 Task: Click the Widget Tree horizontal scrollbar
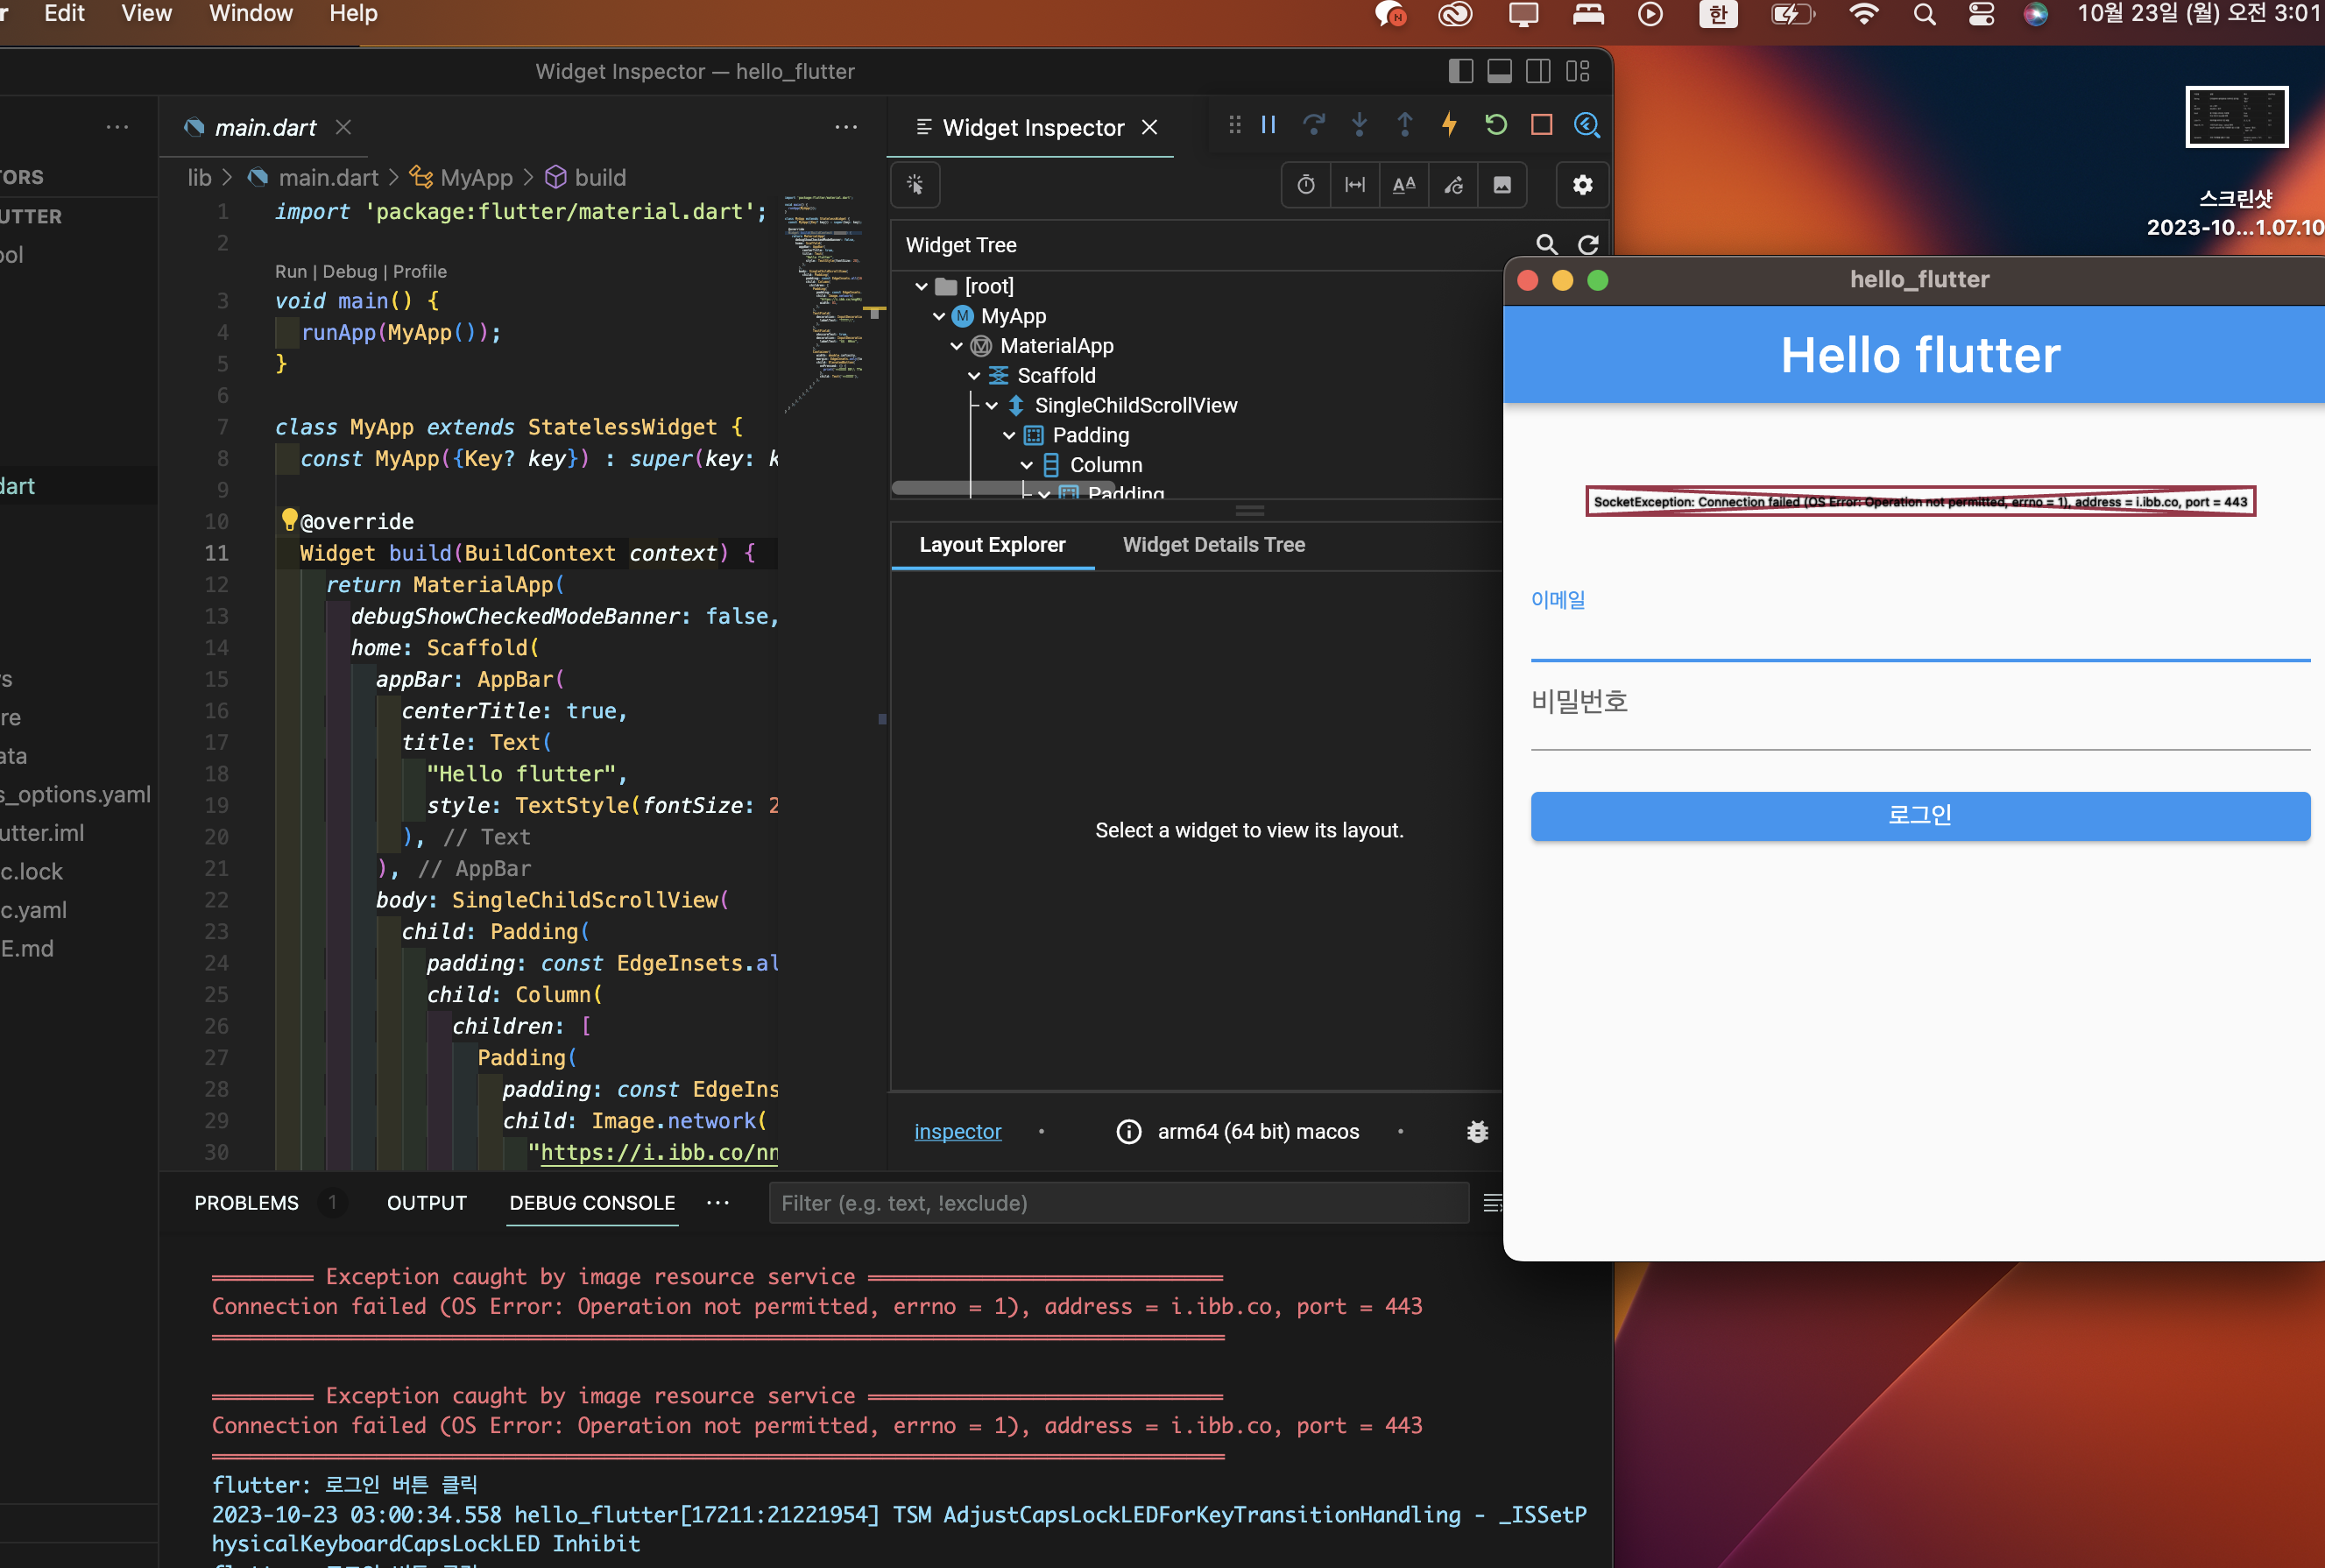tap(1003, 489)
